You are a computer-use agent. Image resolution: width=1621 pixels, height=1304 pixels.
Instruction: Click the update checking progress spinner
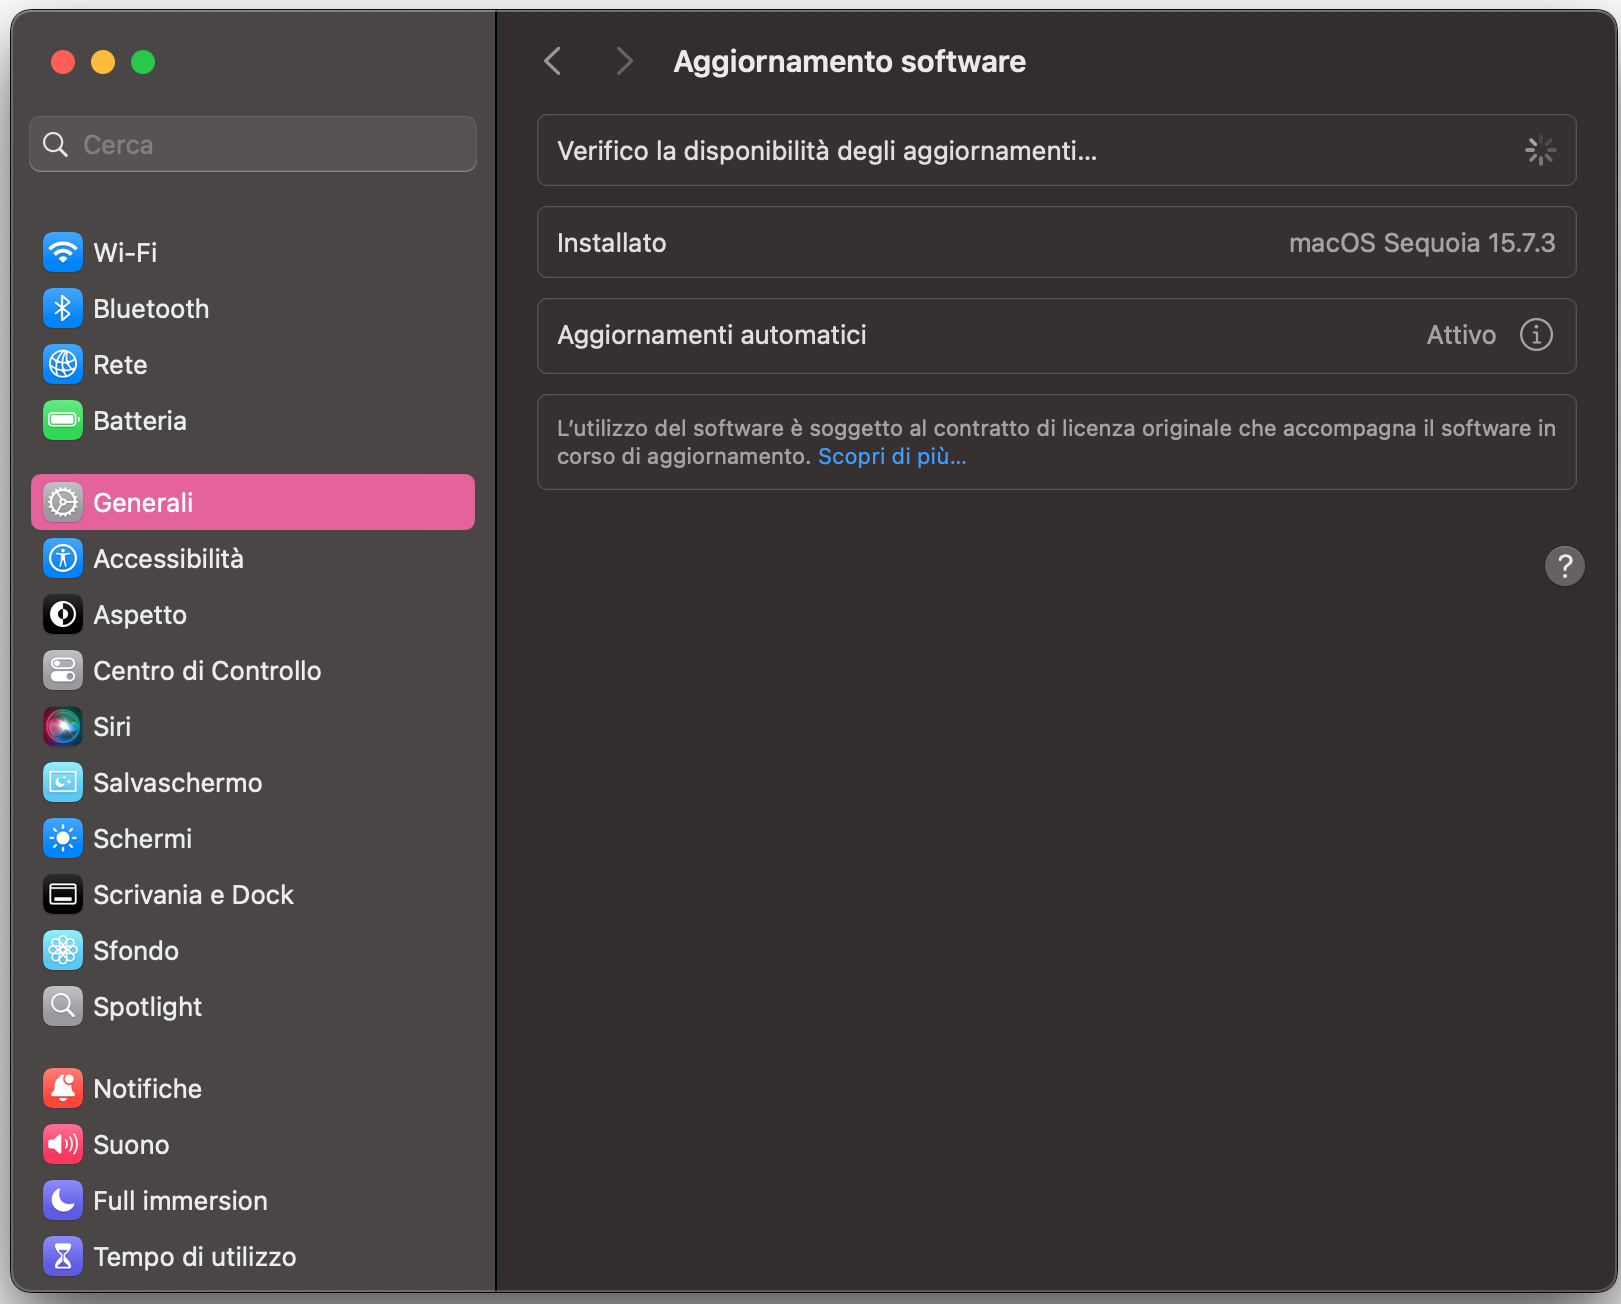[x=1540, y=150]
